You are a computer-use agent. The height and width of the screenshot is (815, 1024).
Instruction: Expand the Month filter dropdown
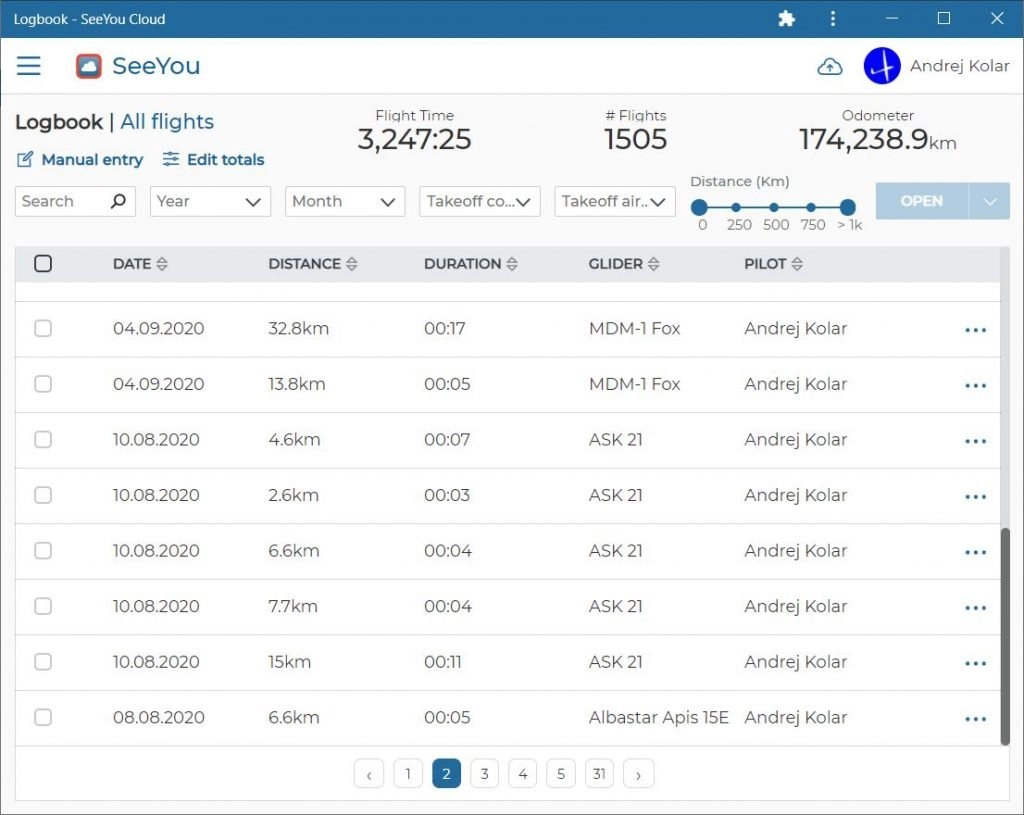point(345,201)
